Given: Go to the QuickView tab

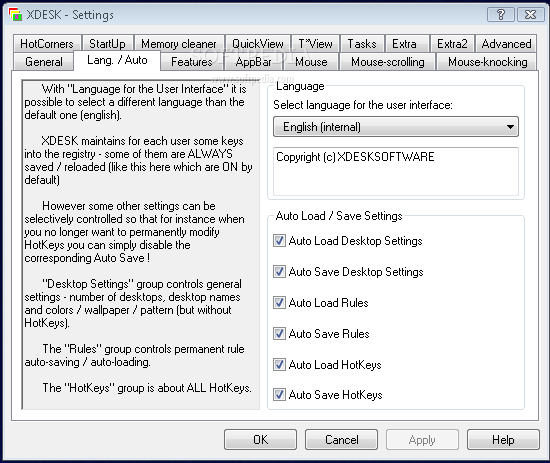Looking at the screenshot, I should [258, 44].
